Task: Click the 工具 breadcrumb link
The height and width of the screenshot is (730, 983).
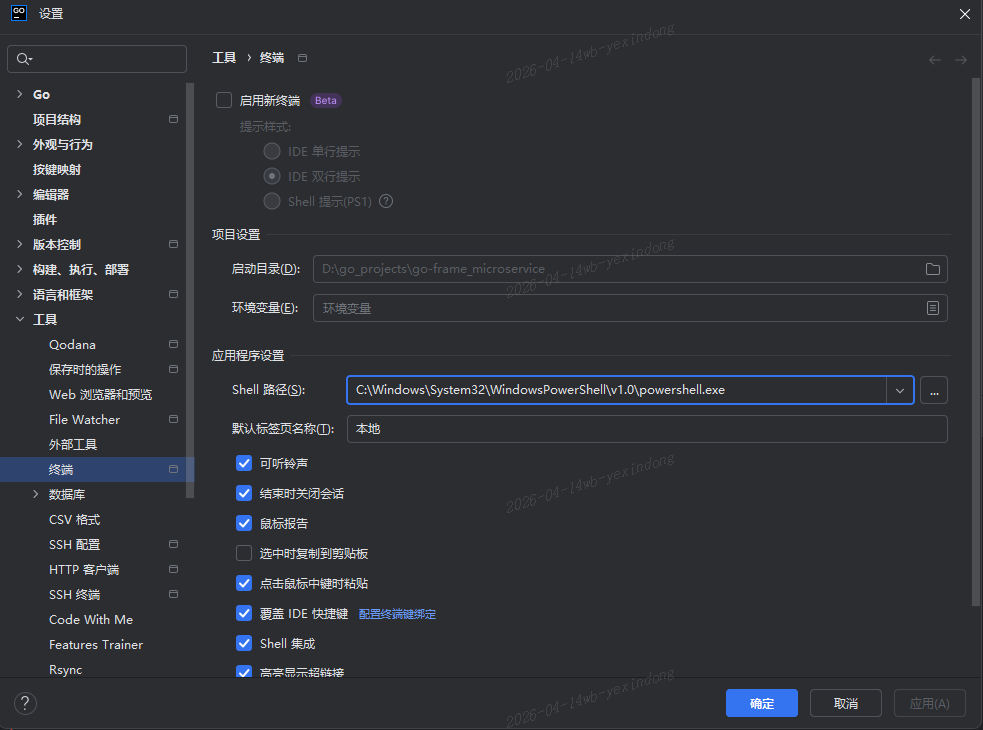Action: (224, 58)
